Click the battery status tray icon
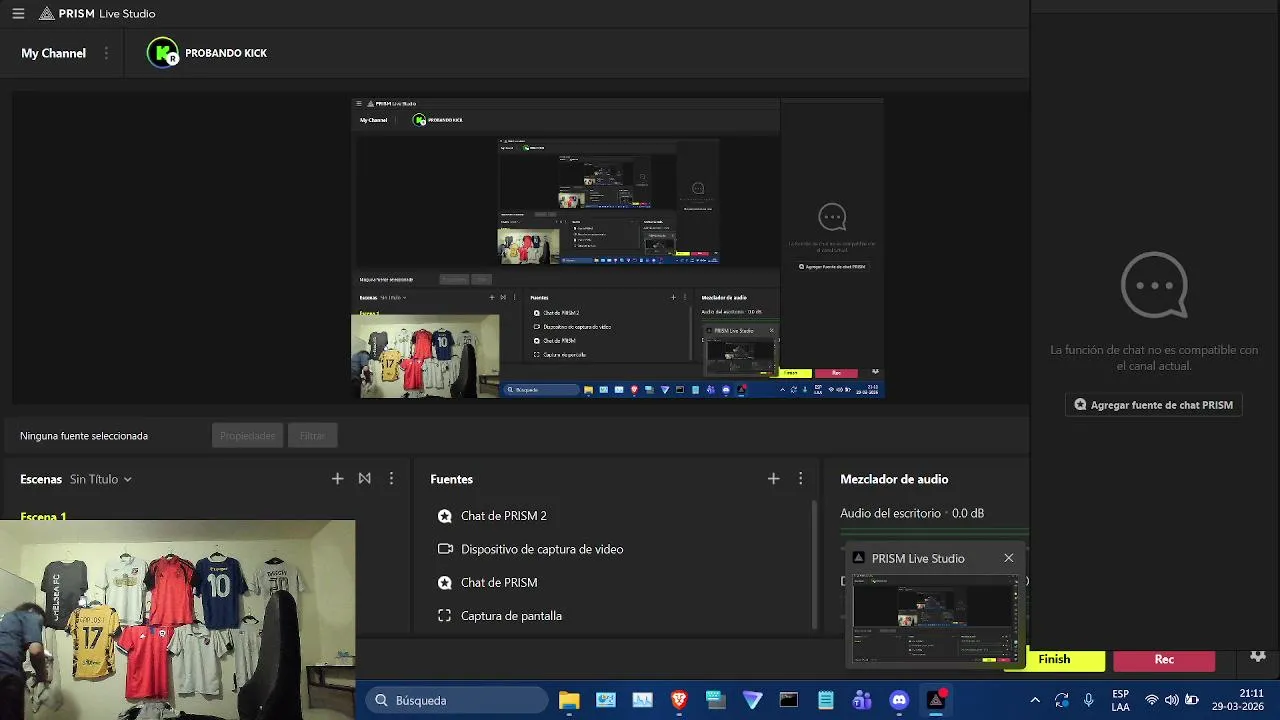 tap(1191, 700)
